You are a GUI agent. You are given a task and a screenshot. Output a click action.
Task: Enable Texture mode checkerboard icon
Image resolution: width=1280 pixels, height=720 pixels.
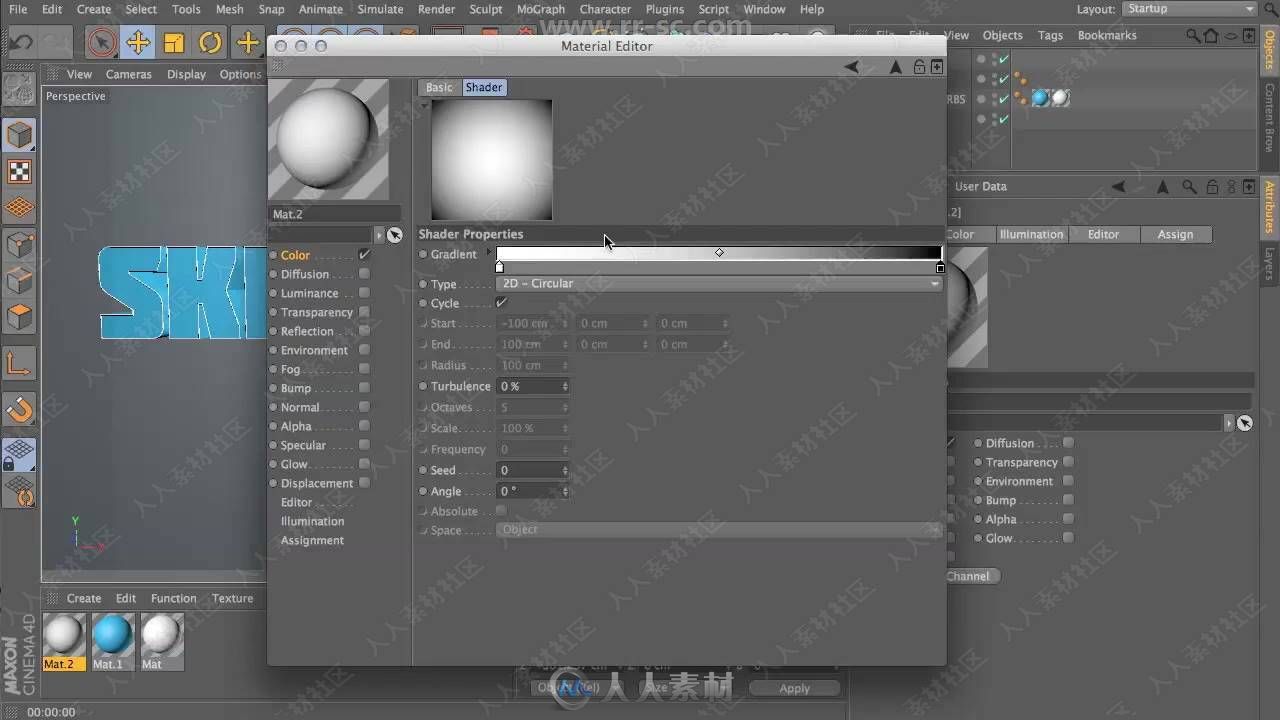click(x=19, y=171)
